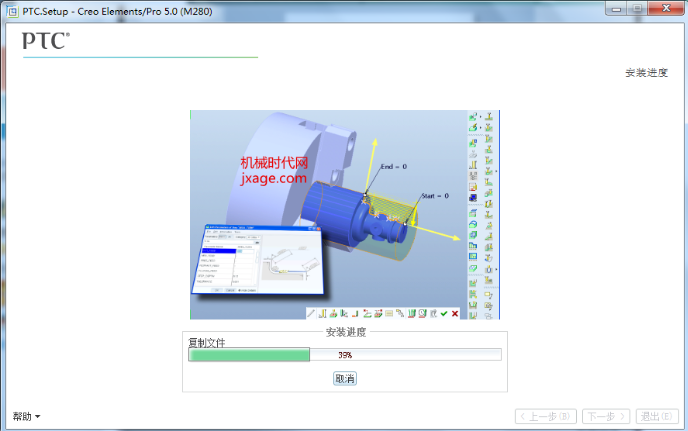Minimize the PTC.Setup window
Image resolution: width=688 pixels, height=431 pixels.
(x=617, y=9)
